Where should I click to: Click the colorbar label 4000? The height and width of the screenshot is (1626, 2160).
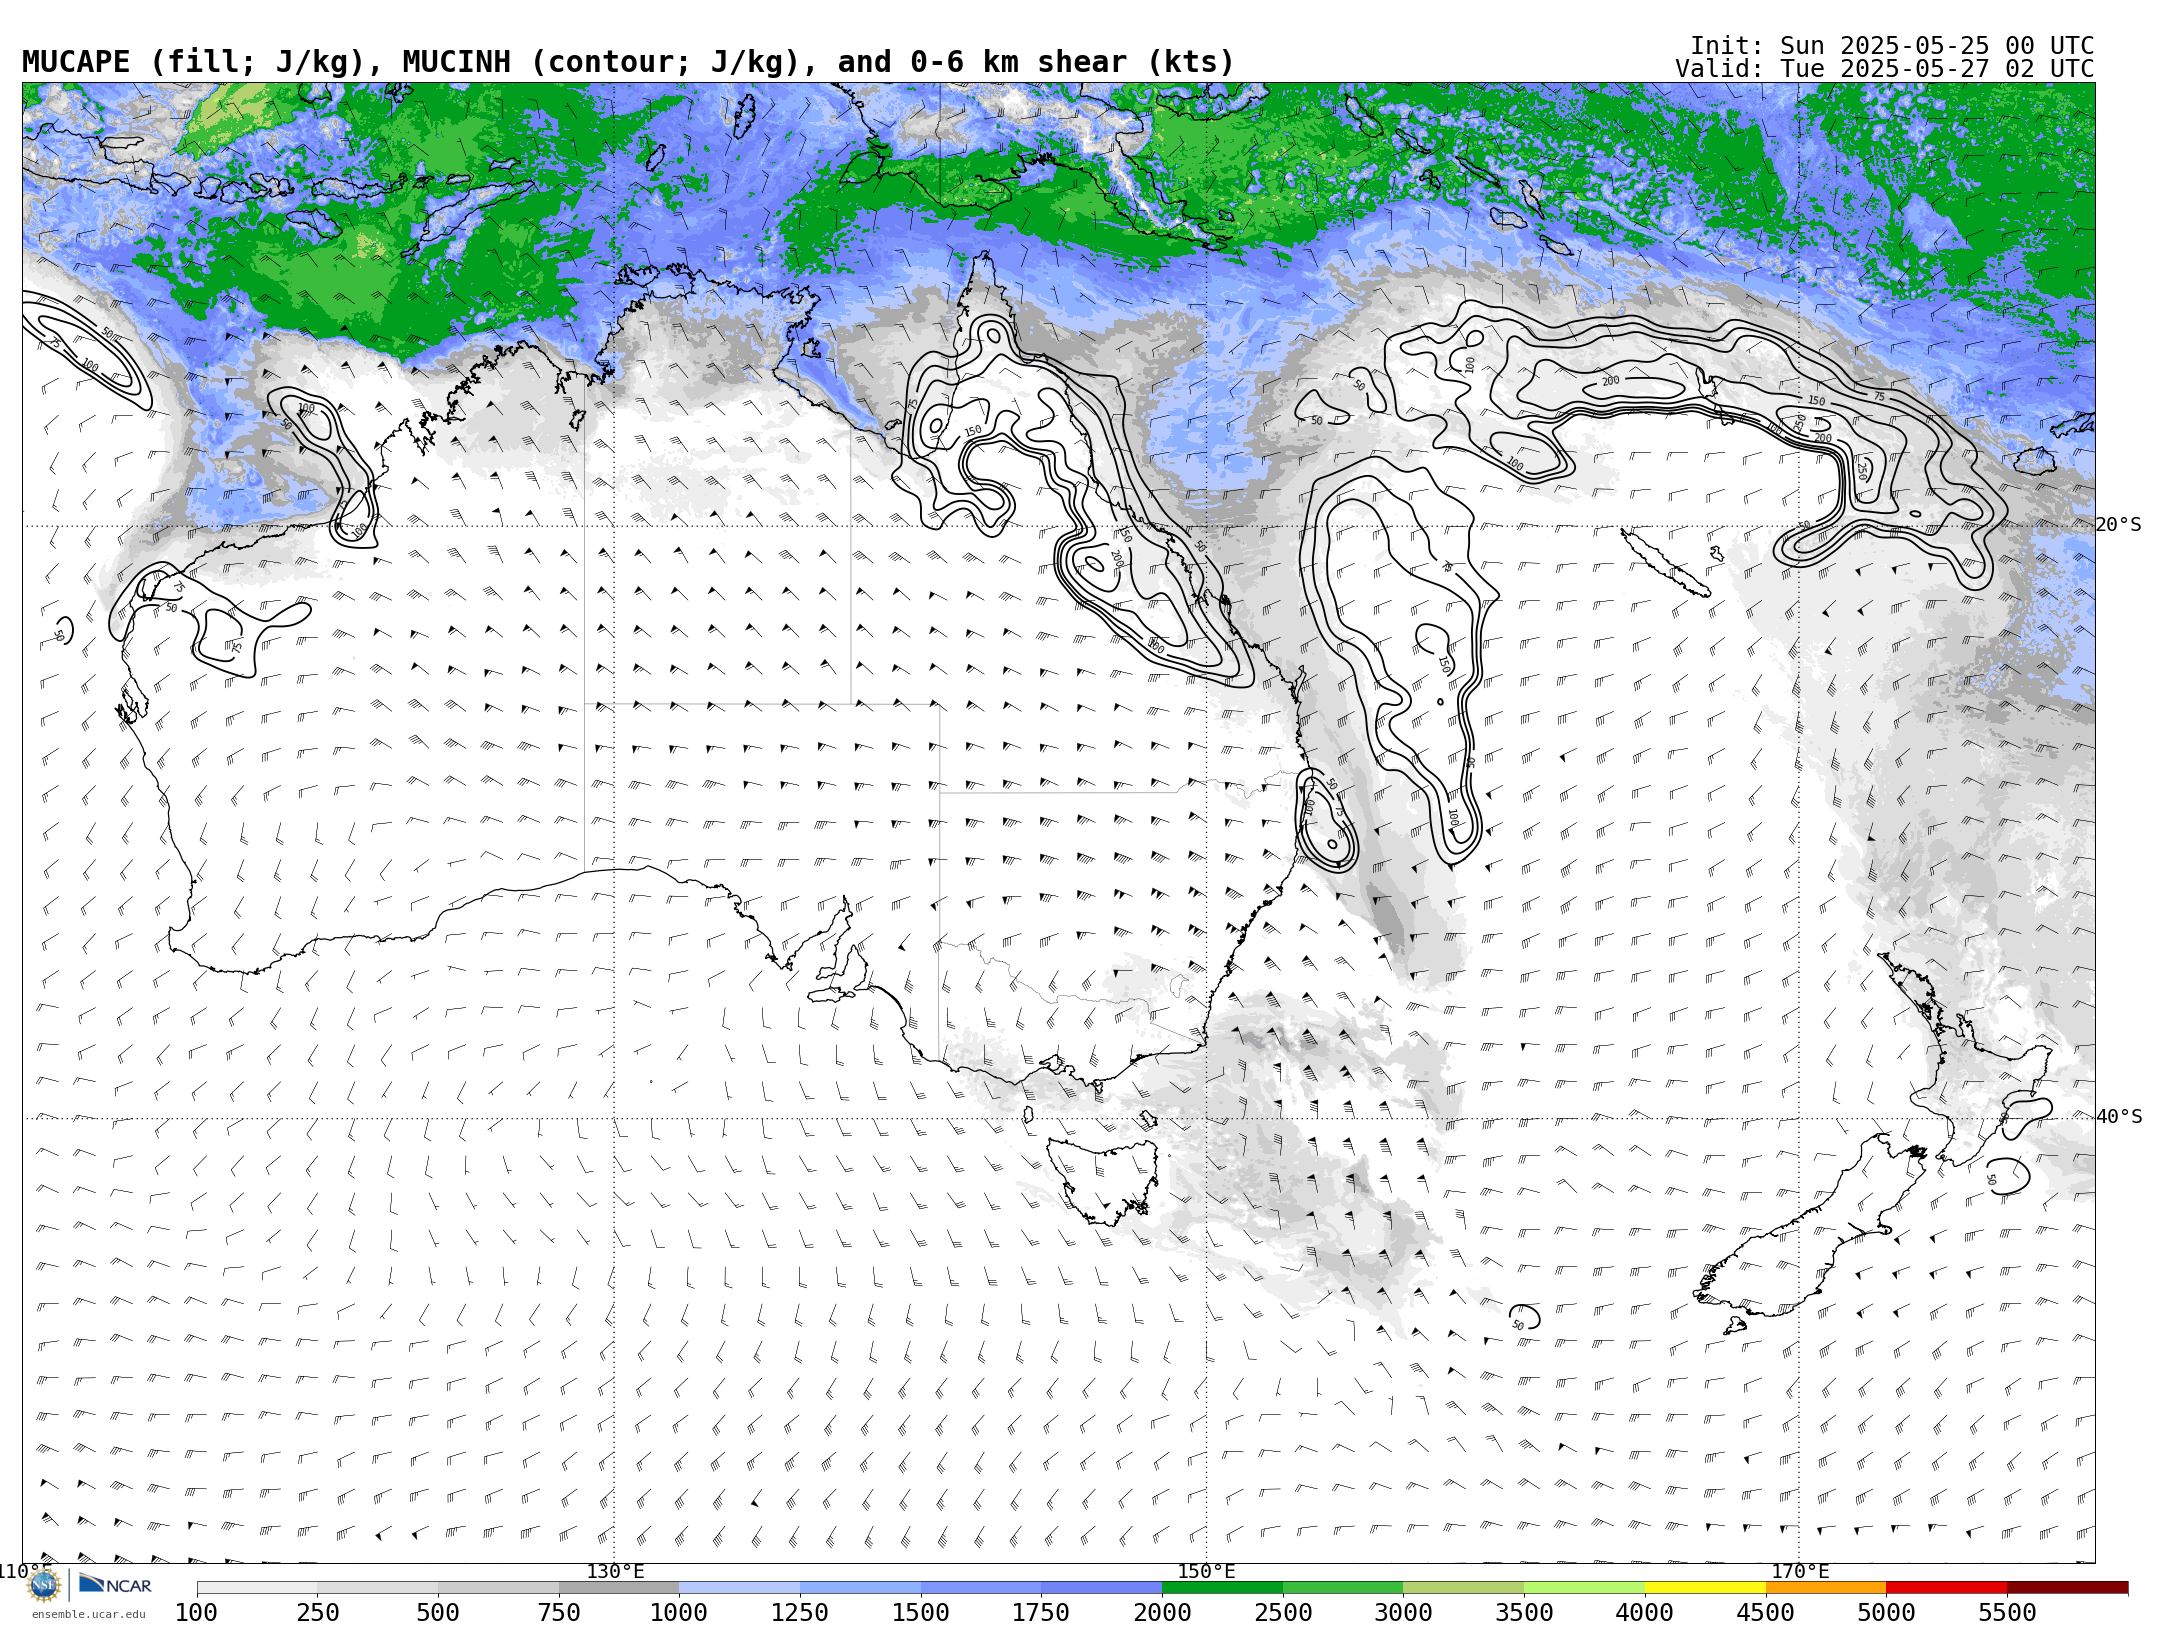1645,1613
